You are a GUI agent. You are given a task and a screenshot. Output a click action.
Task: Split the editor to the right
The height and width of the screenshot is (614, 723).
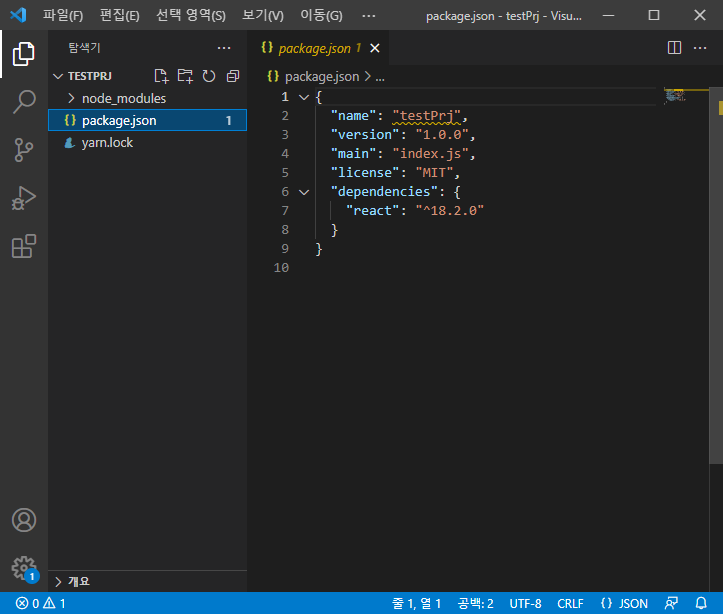click(674, 47)
